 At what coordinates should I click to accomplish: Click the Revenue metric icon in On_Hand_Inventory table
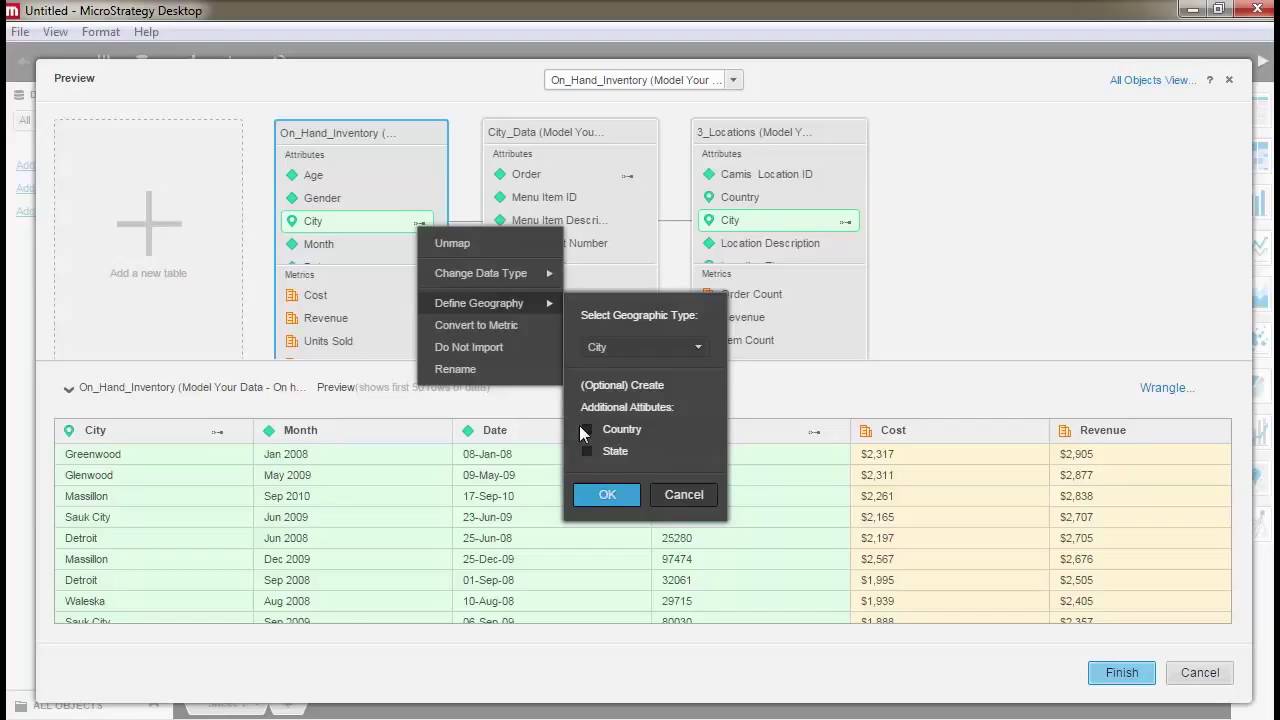click(292, 318)
